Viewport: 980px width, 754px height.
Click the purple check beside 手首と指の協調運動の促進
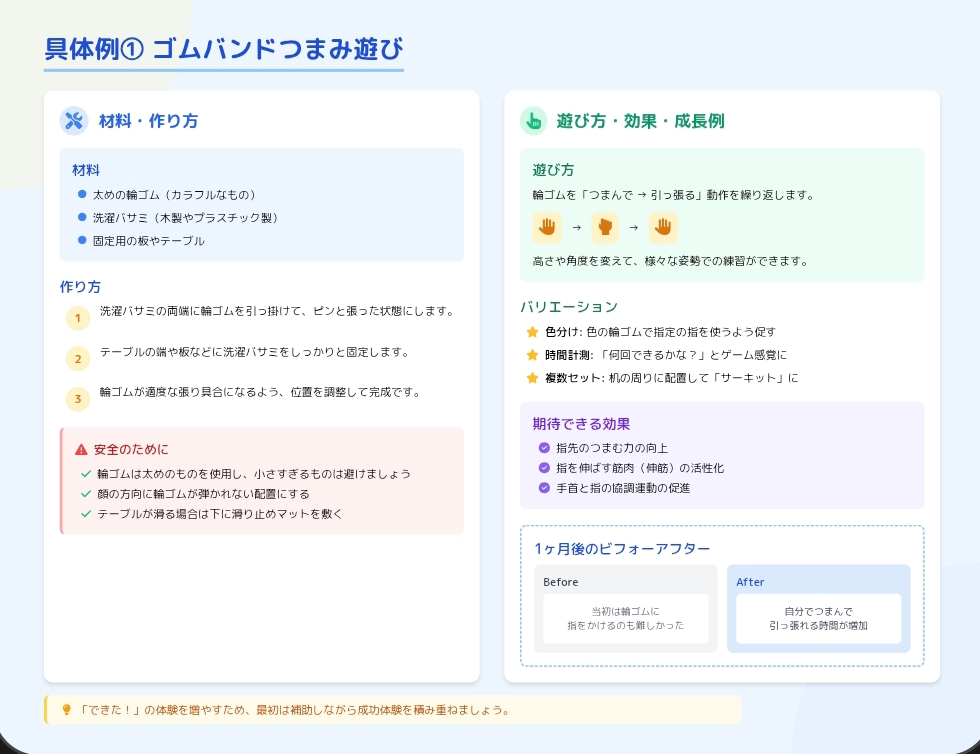pyautogui.click(x=544, y=488)
